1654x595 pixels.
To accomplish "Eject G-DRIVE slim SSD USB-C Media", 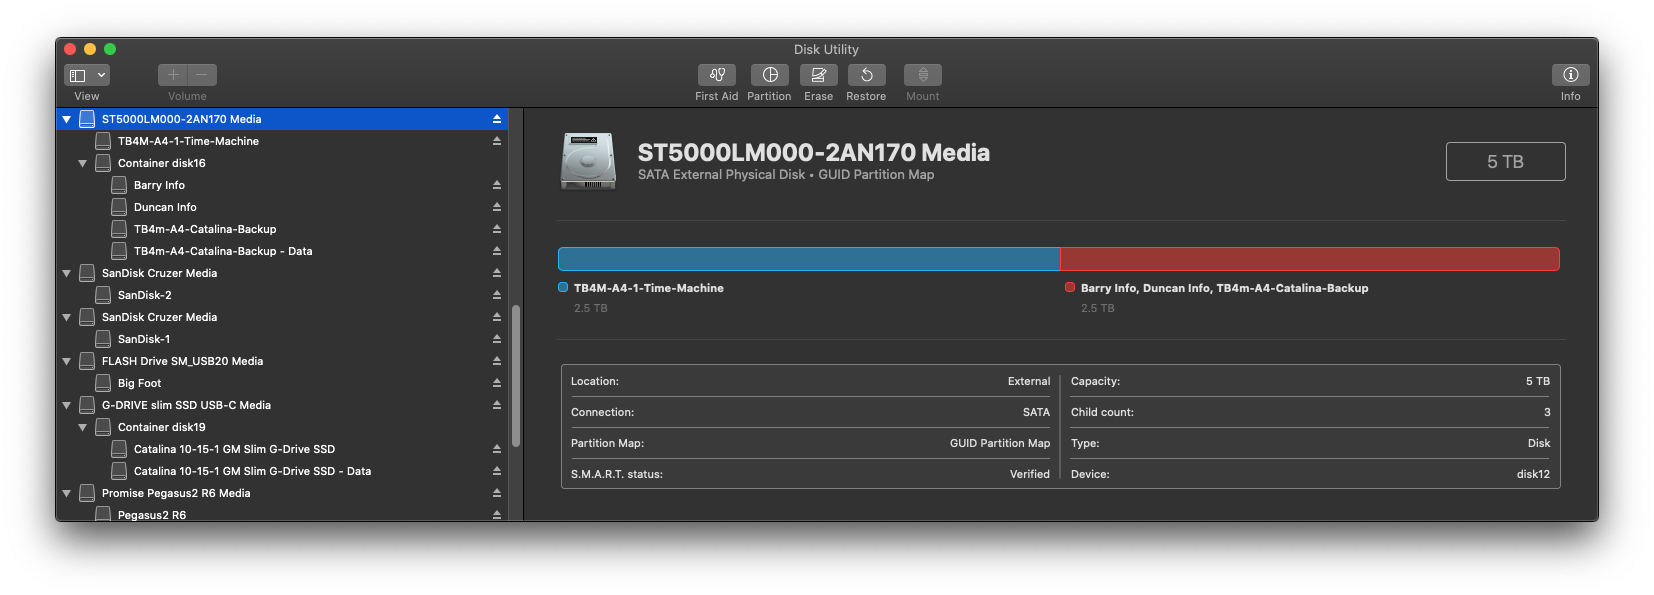I will pos(496,405).
